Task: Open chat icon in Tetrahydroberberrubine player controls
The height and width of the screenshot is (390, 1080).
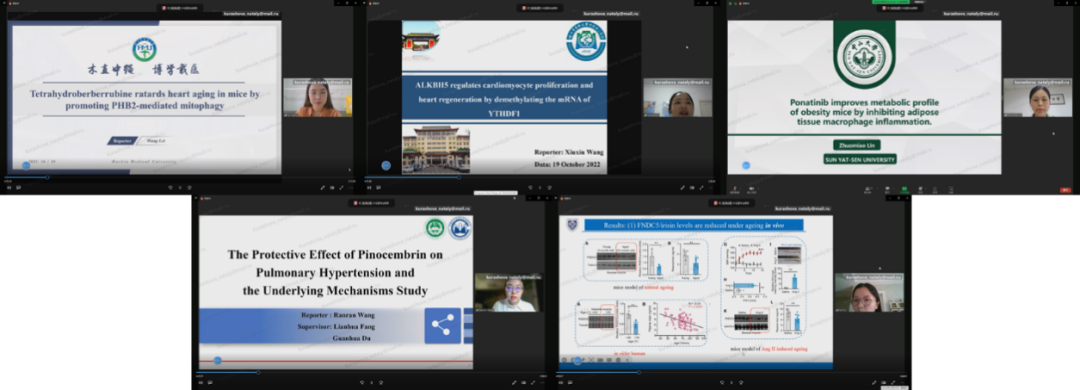Action: (19, 187)
